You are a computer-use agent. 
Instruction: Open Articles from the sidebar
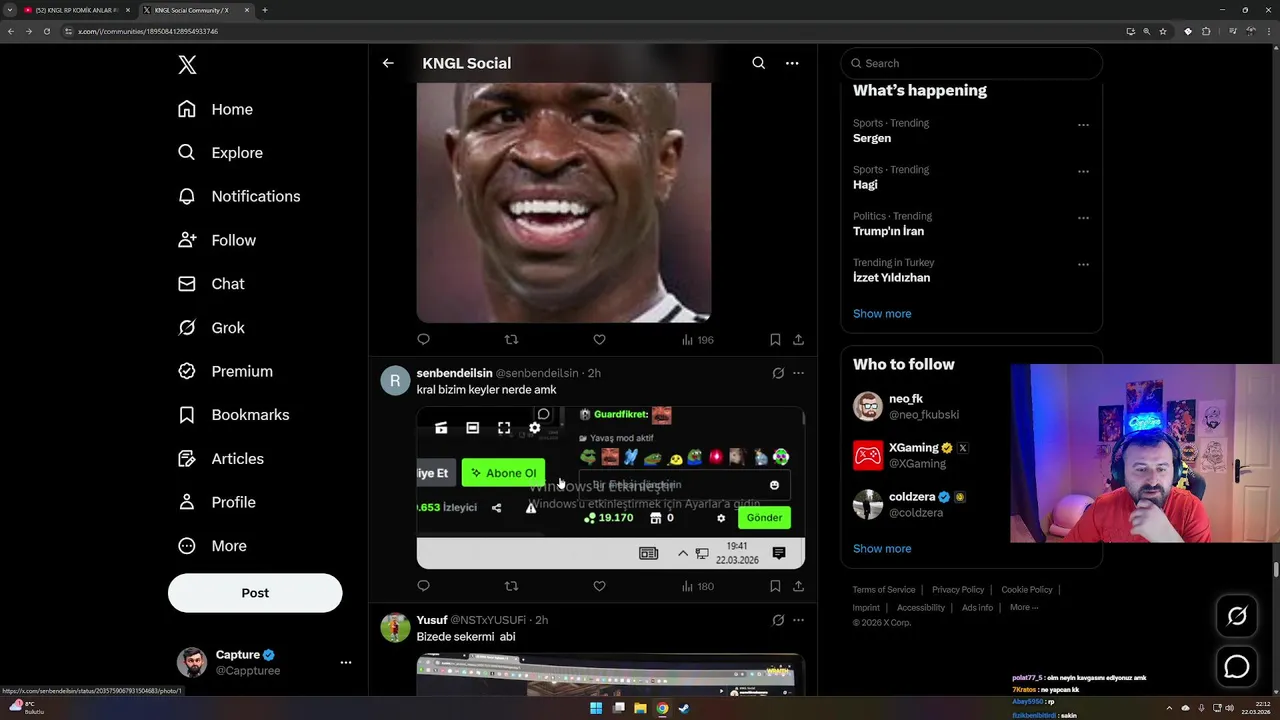click(x=221, y=459)
